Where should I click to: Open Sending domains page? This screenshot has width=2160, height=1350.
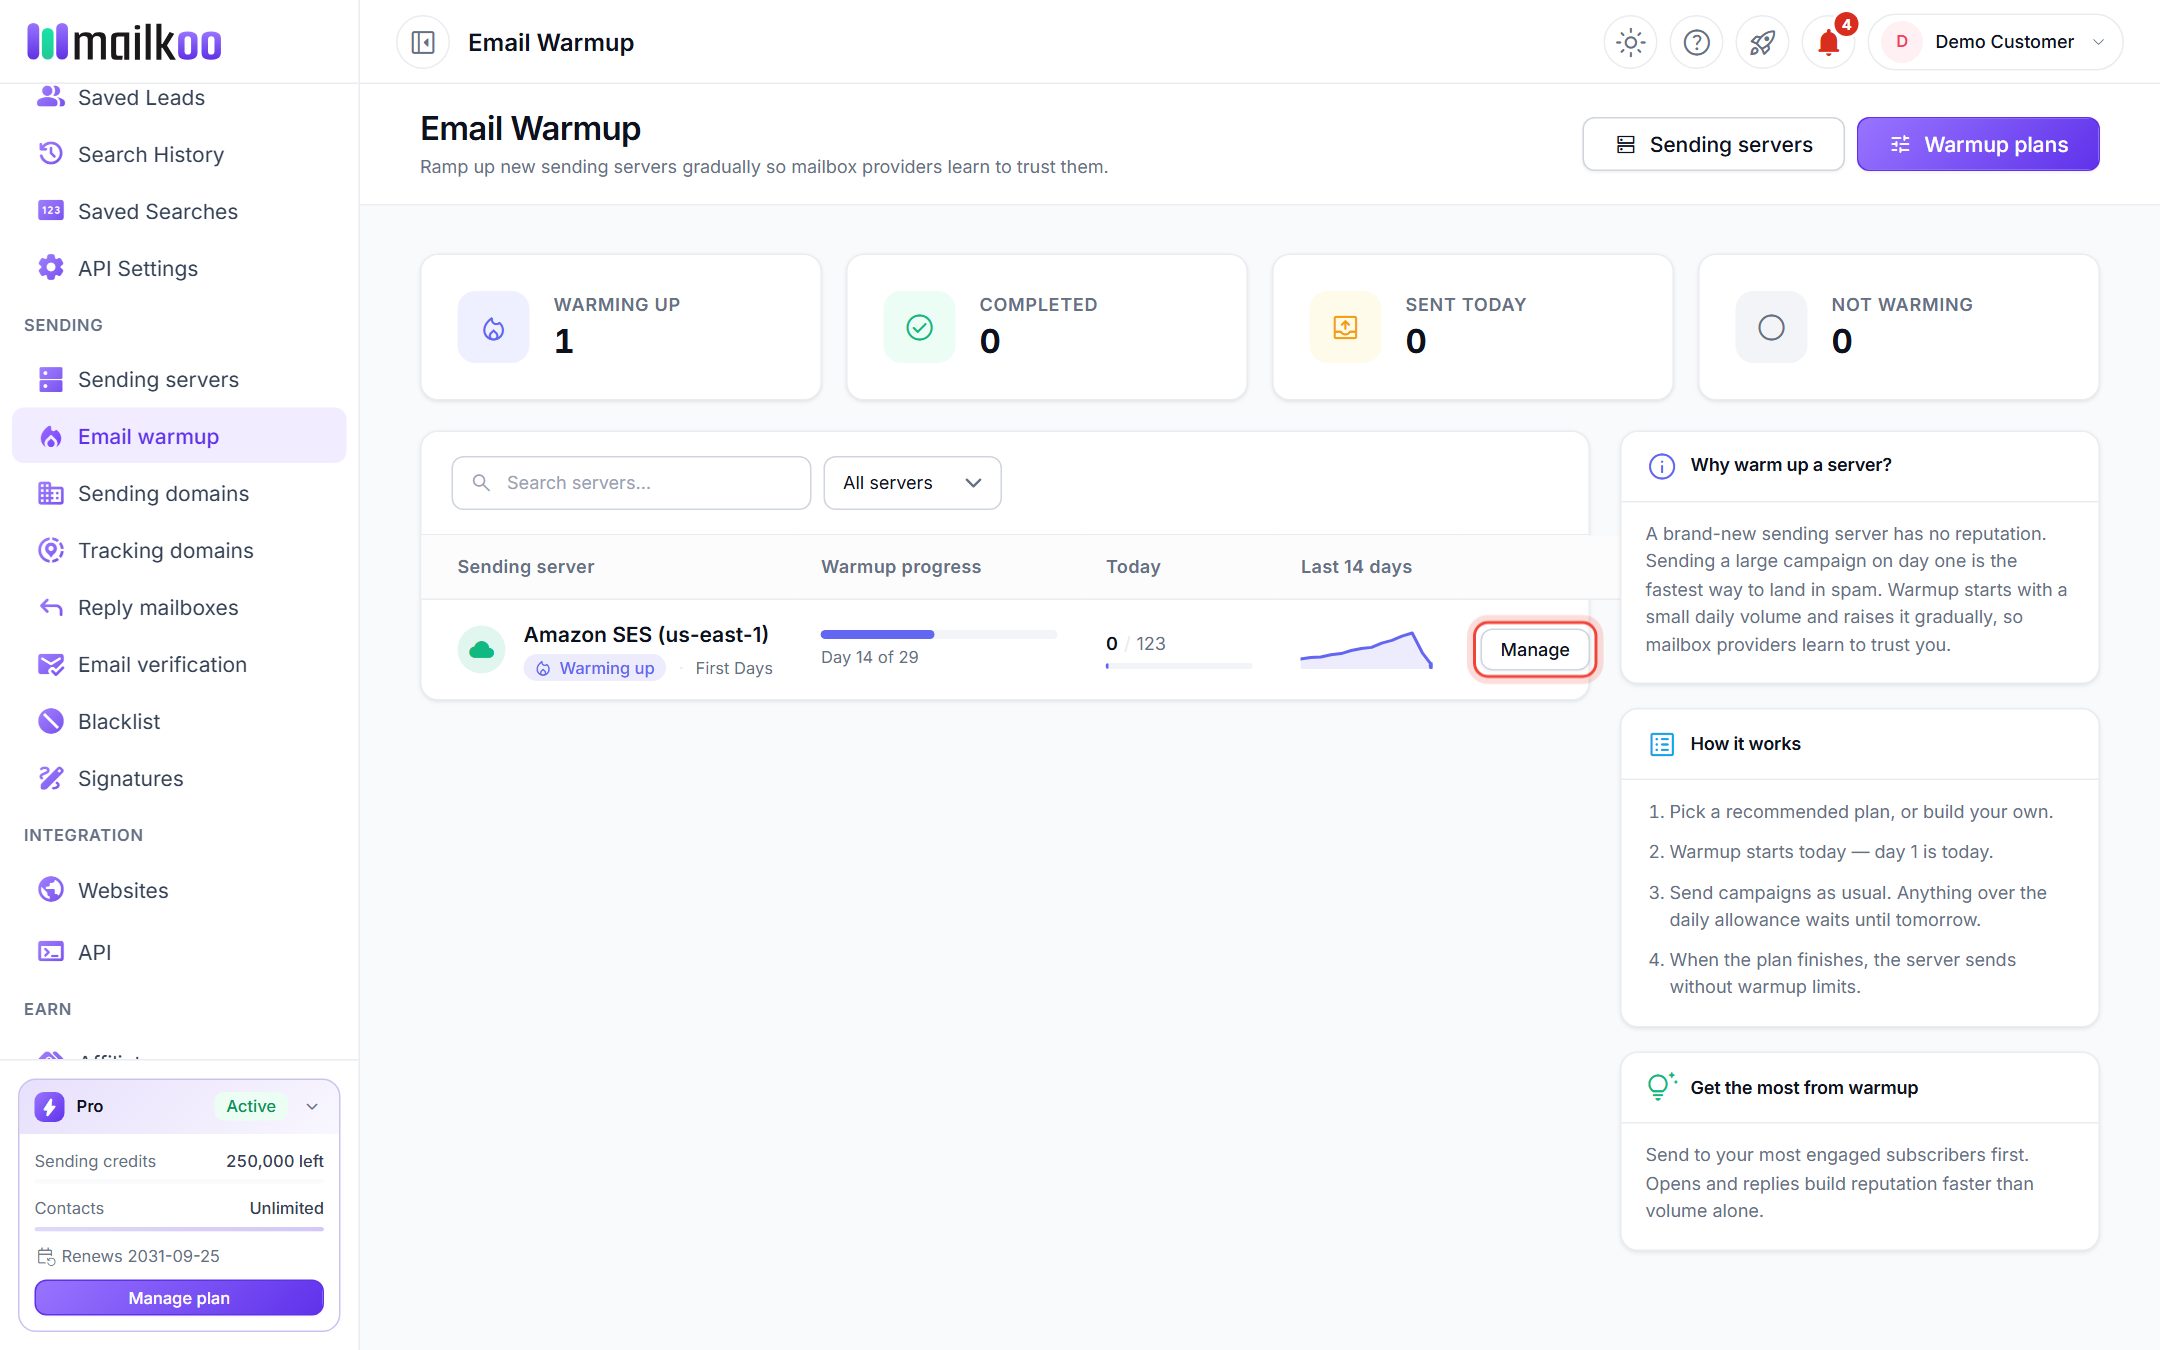coord(180,493)
